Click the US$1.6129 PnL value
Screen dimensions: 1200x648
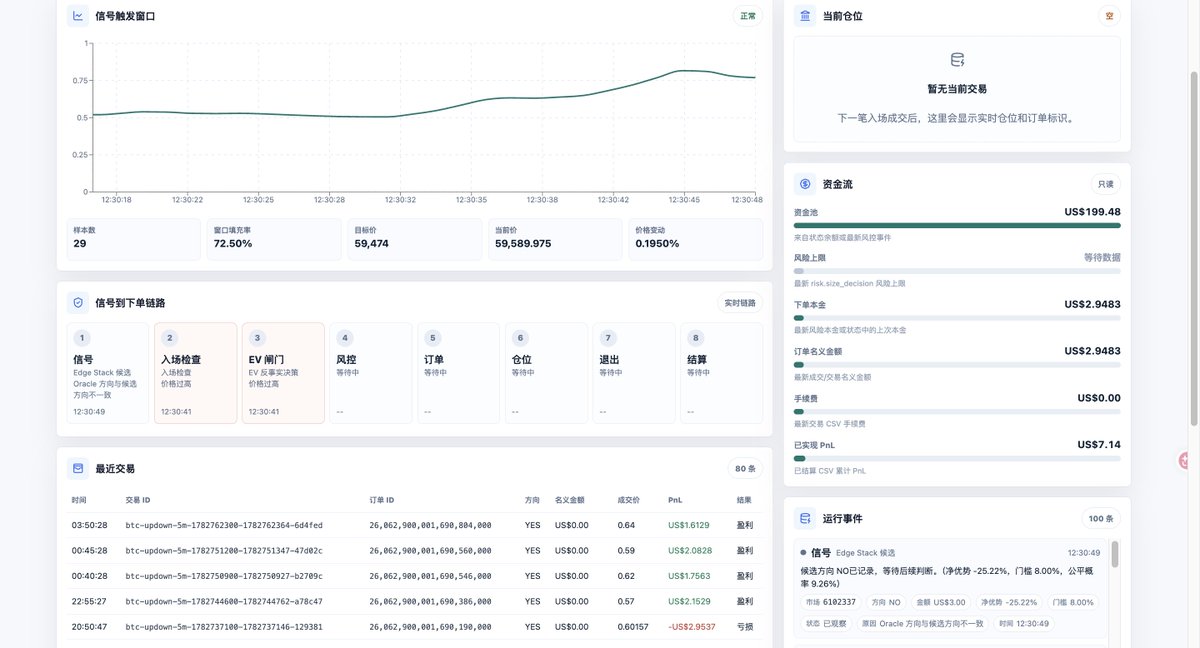click(689, 525)
